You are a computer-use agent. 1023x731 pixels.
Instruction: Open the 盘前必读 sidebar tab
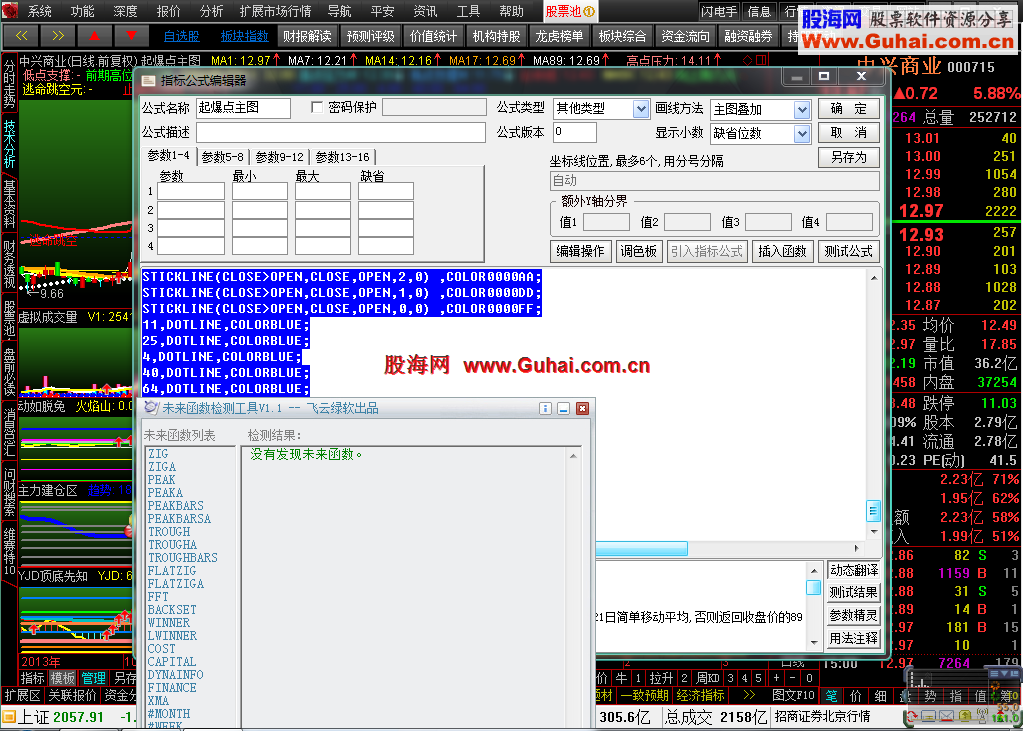(9, 373)
